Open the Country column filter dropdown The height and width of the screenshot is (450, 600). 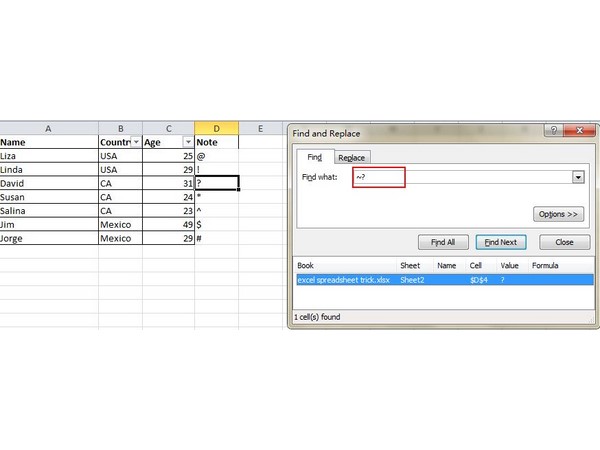coord(136,142)
